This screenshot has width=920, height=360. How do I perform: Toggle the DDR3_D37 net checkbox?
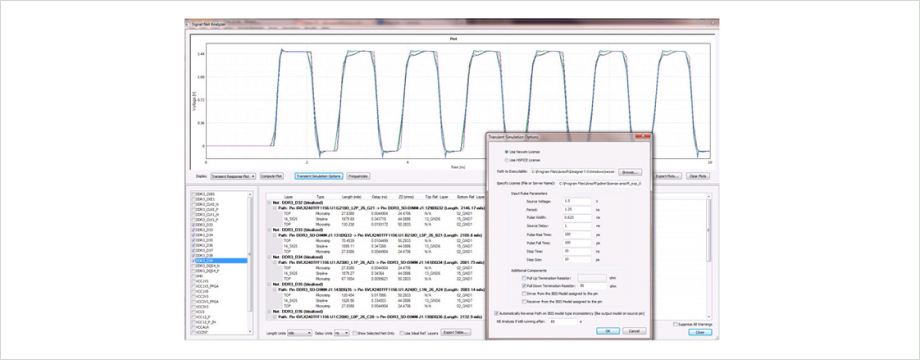pos(194,250)
